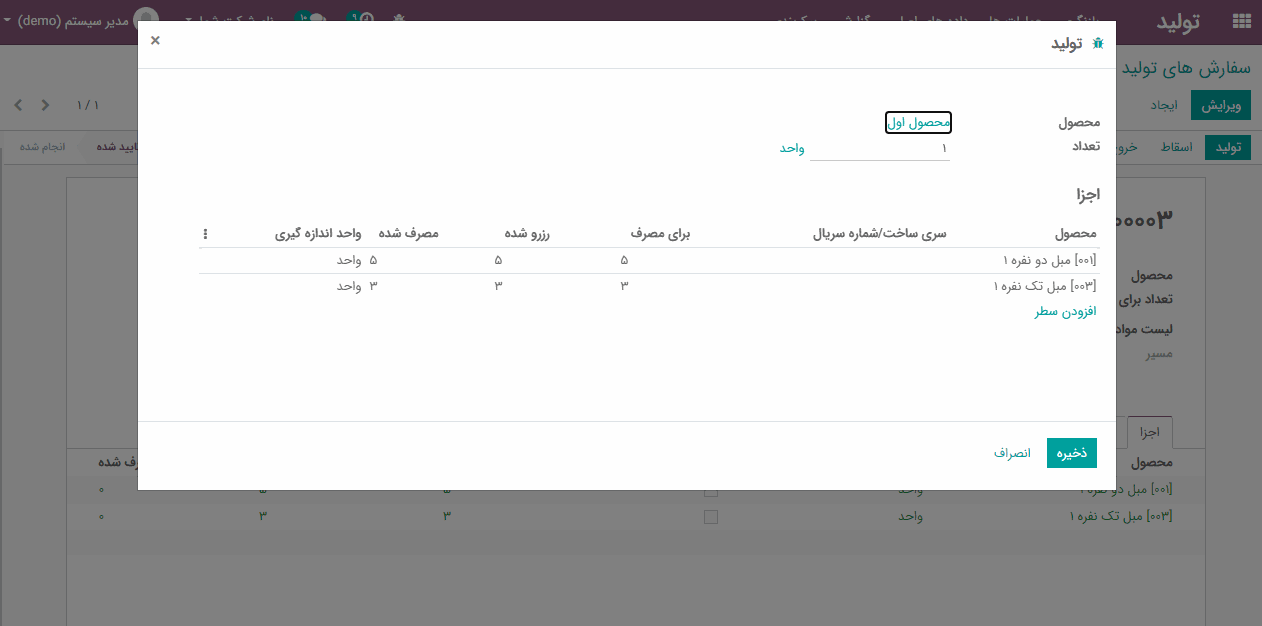Expand the user menu caret (demo)
The image size is (1262, 626).
click(x=8, y=20)
